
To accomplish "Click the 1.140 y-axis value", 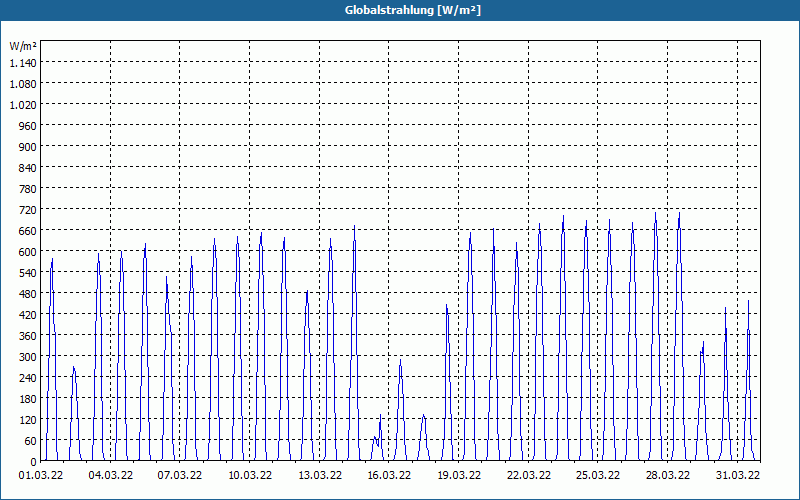I will point(23,63).
